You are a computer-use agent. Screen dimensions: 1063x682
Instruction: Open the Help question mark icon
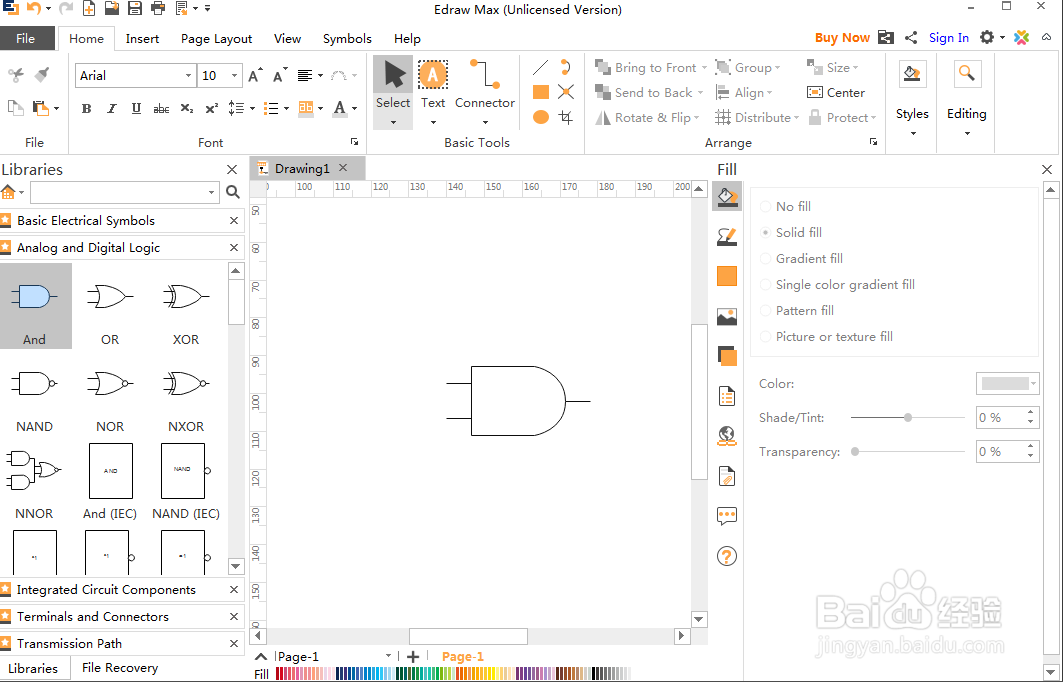(727, 556)
